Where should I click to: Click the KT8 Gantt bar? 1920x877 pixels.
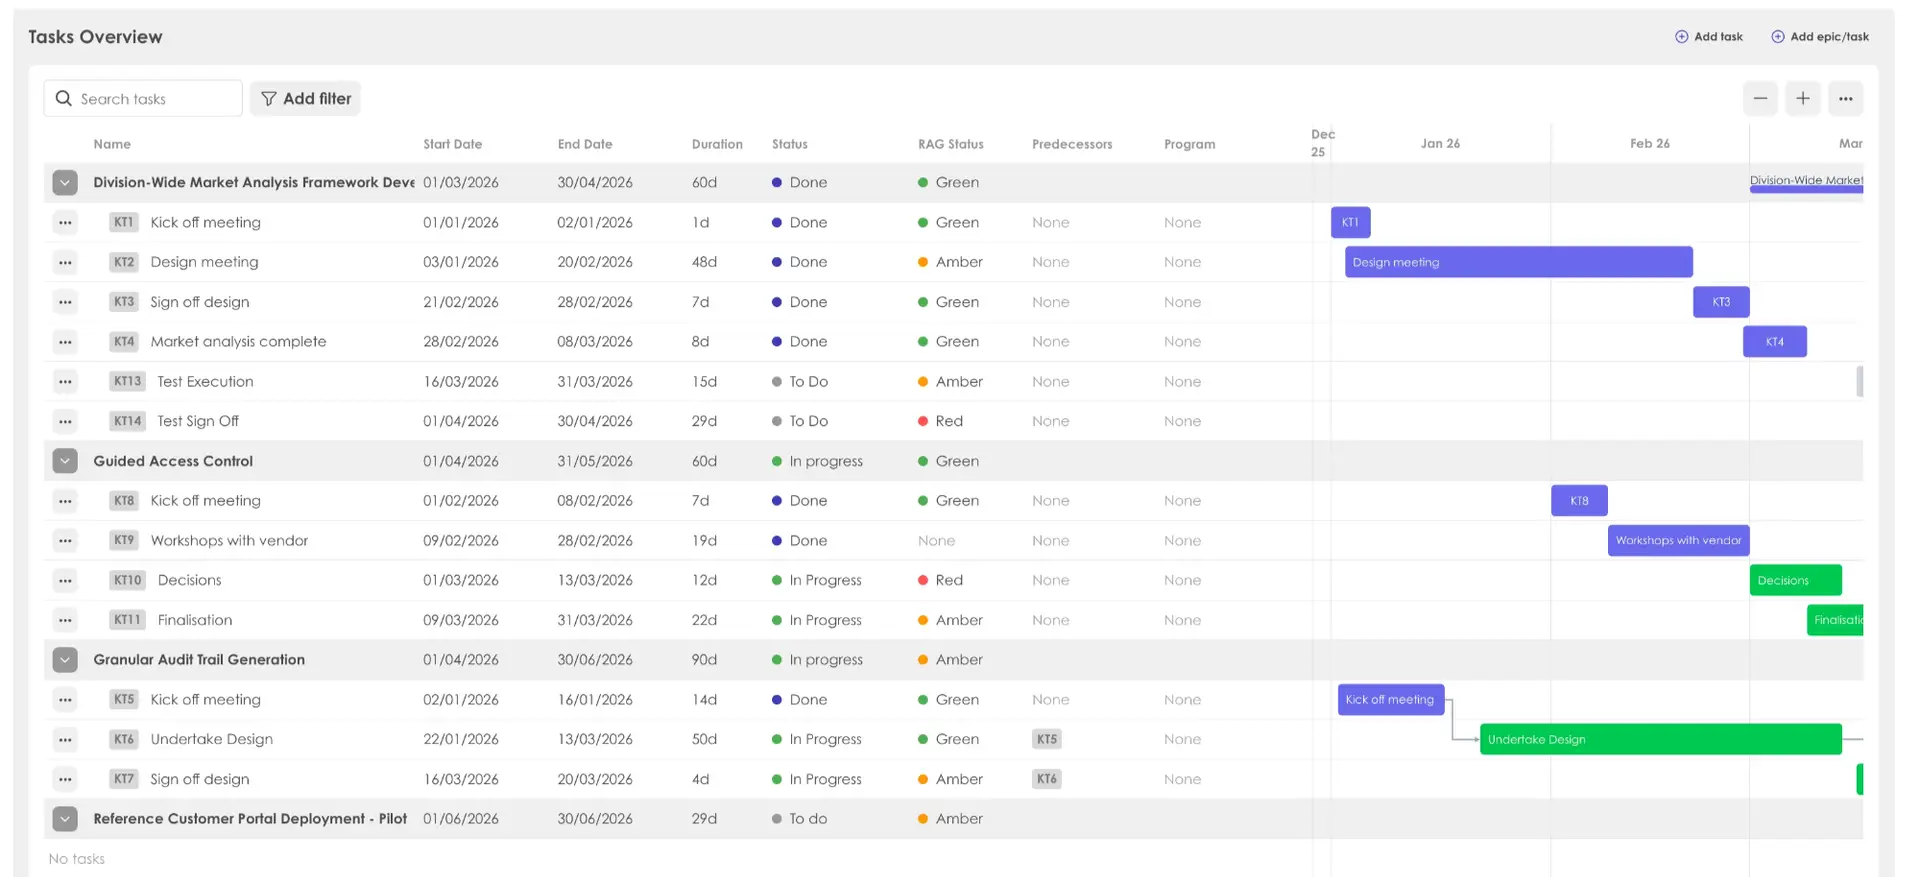tap(1579, 501)
